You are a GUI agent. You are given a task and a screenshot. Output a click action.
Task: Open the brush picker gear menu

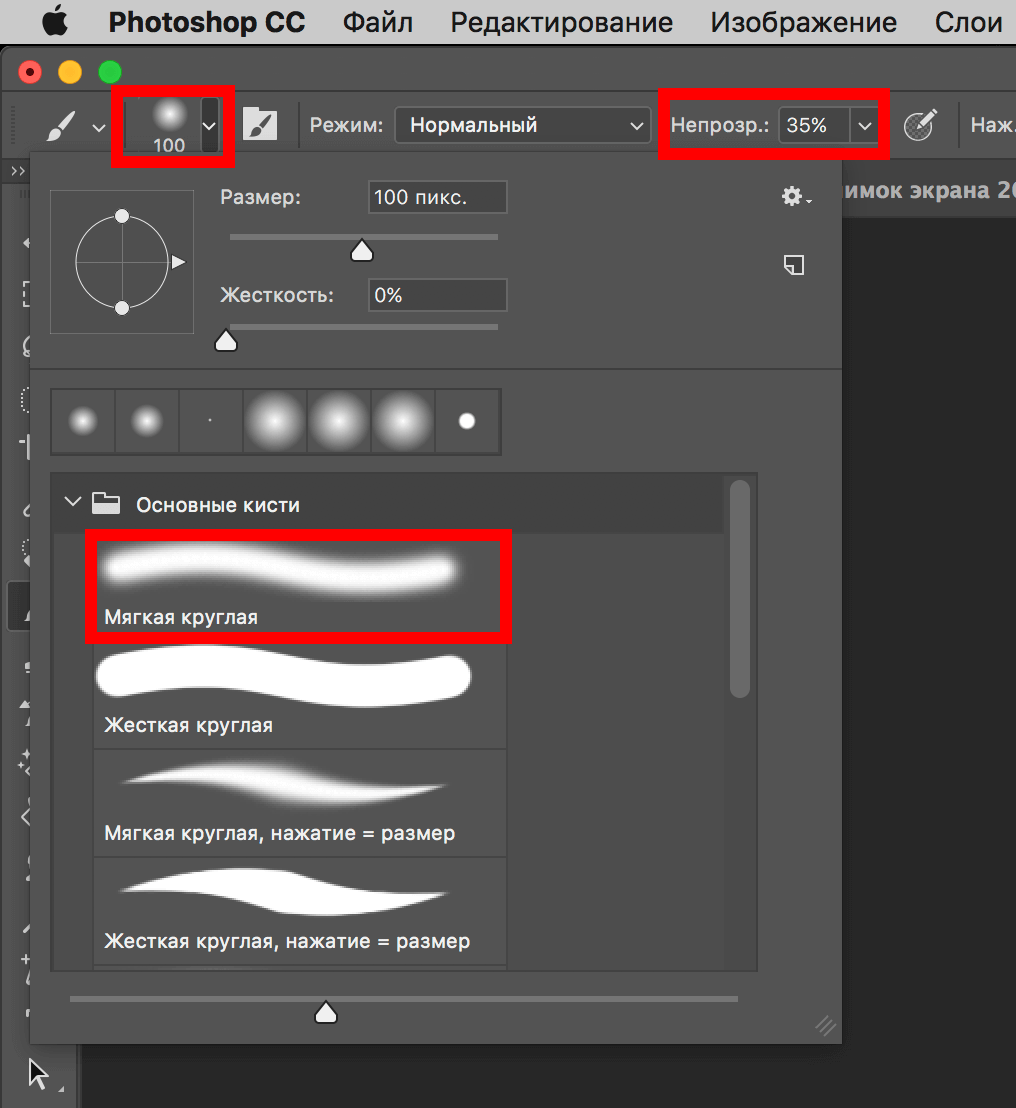795,197
